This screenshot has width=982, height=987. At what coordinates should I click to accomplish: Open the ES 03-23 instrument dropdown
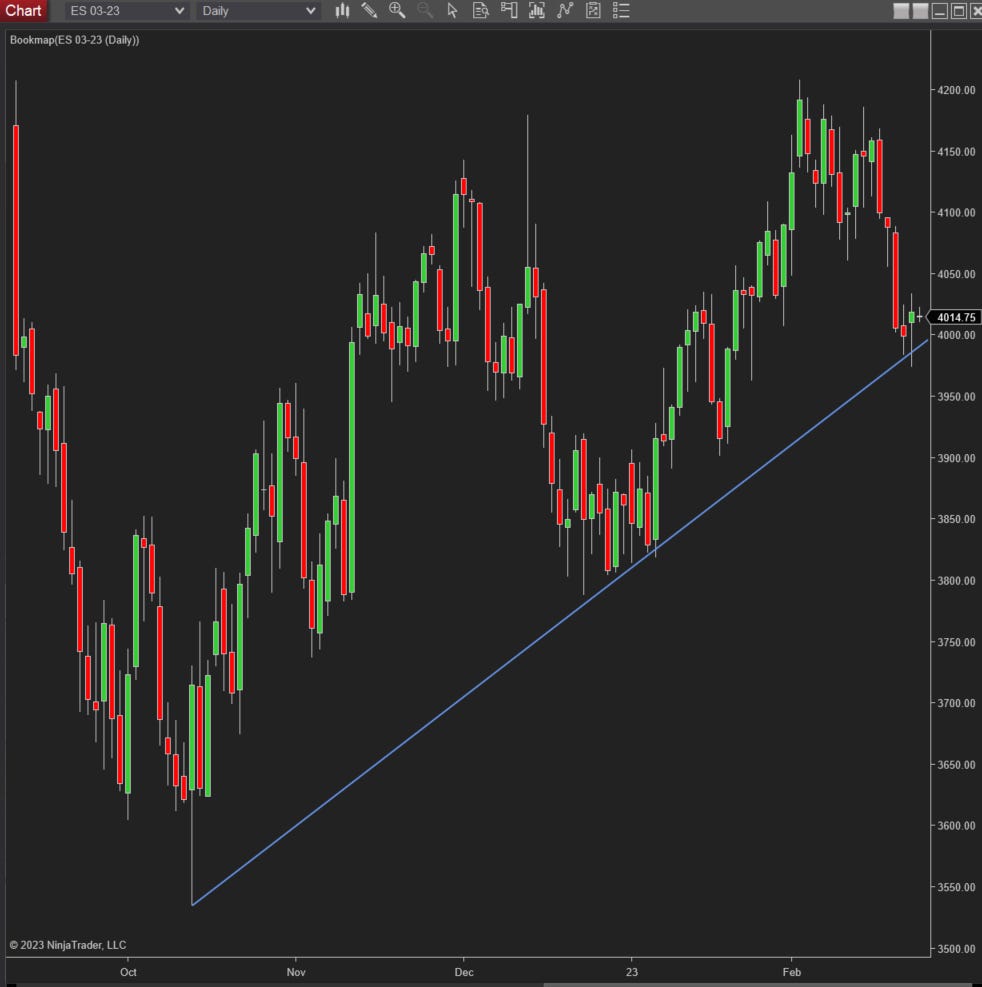pos(127,11)
